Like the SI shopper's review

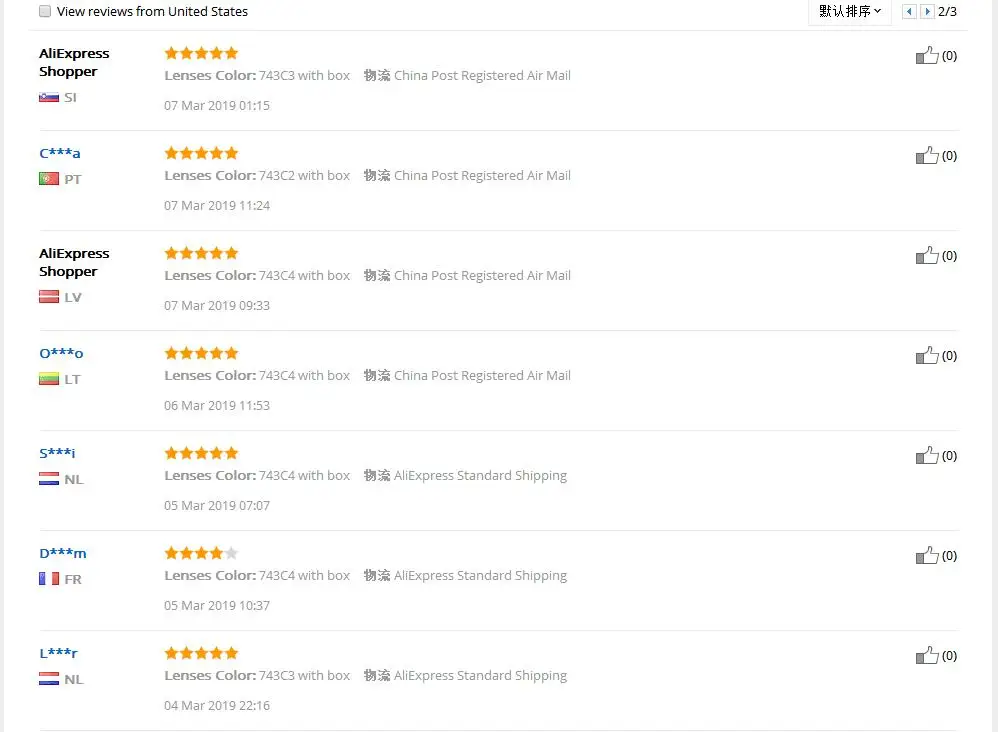pos(927,55)
